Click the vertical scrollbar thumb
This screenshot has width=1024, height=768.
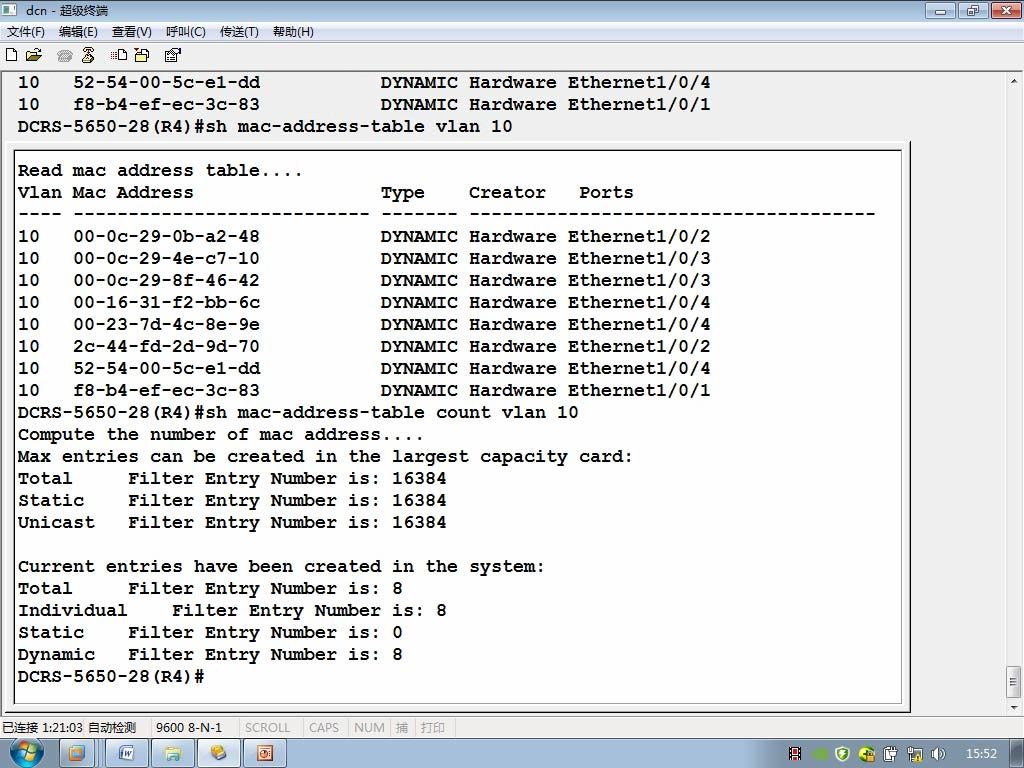coord(1014,682)
